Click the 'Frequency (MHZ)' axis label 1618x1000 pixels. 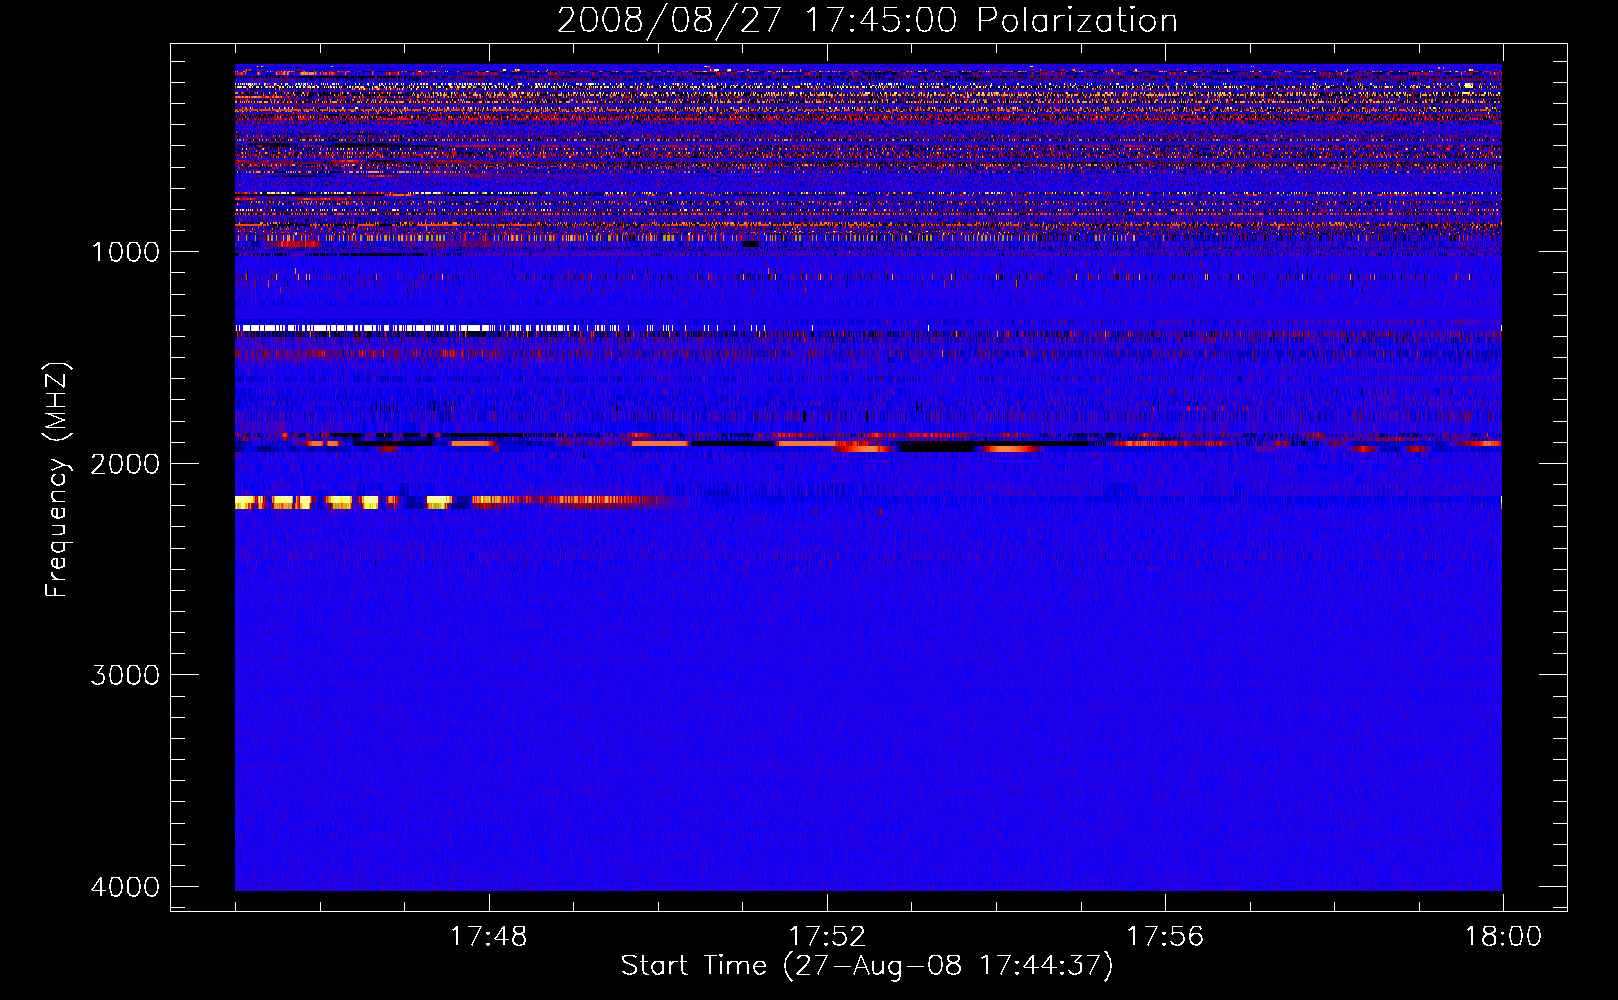tap(58, 481)
